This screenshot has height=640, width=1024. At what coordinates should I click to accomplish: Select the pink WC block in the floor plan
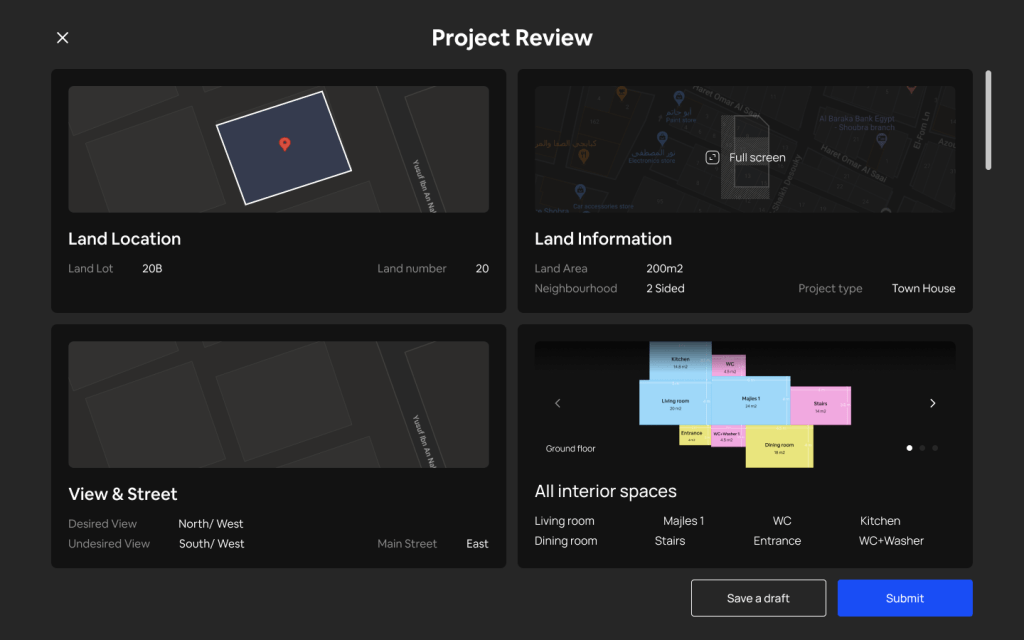coord(729,366)
